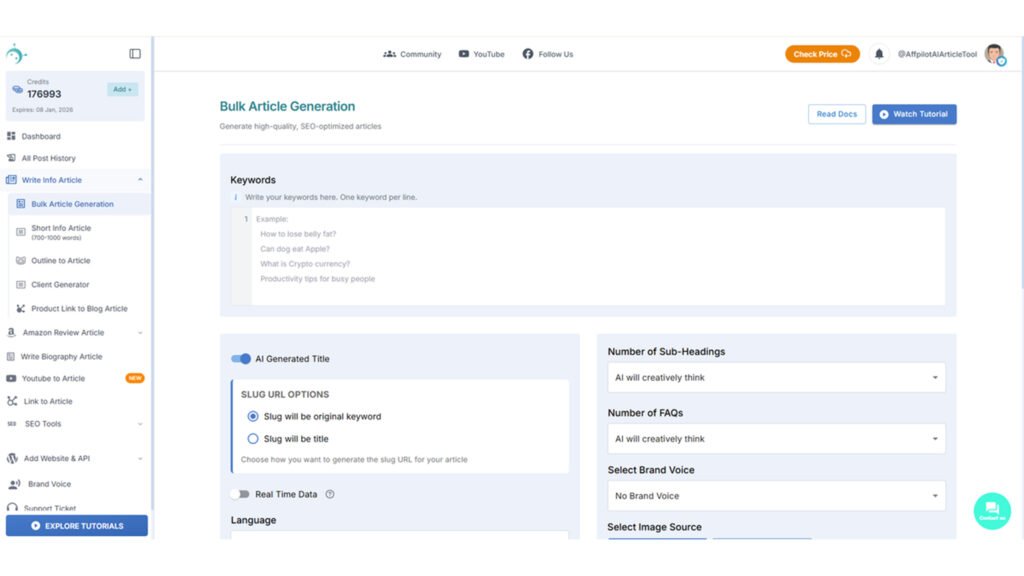Enable the Real Time Data toggle

tap(240, 494)
